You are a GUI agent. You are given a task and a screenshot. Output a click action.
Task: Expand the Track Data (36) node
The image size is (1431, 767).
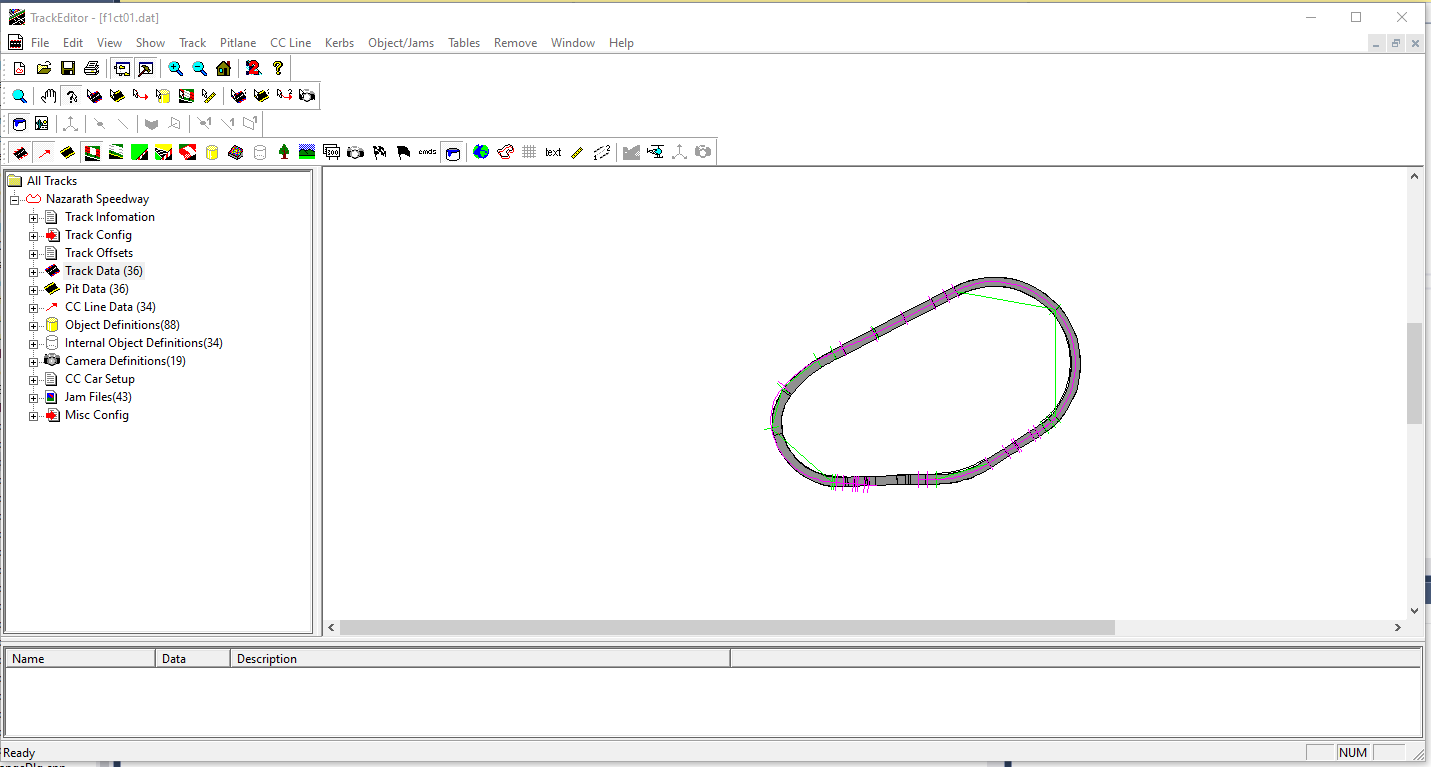point(33,271)
